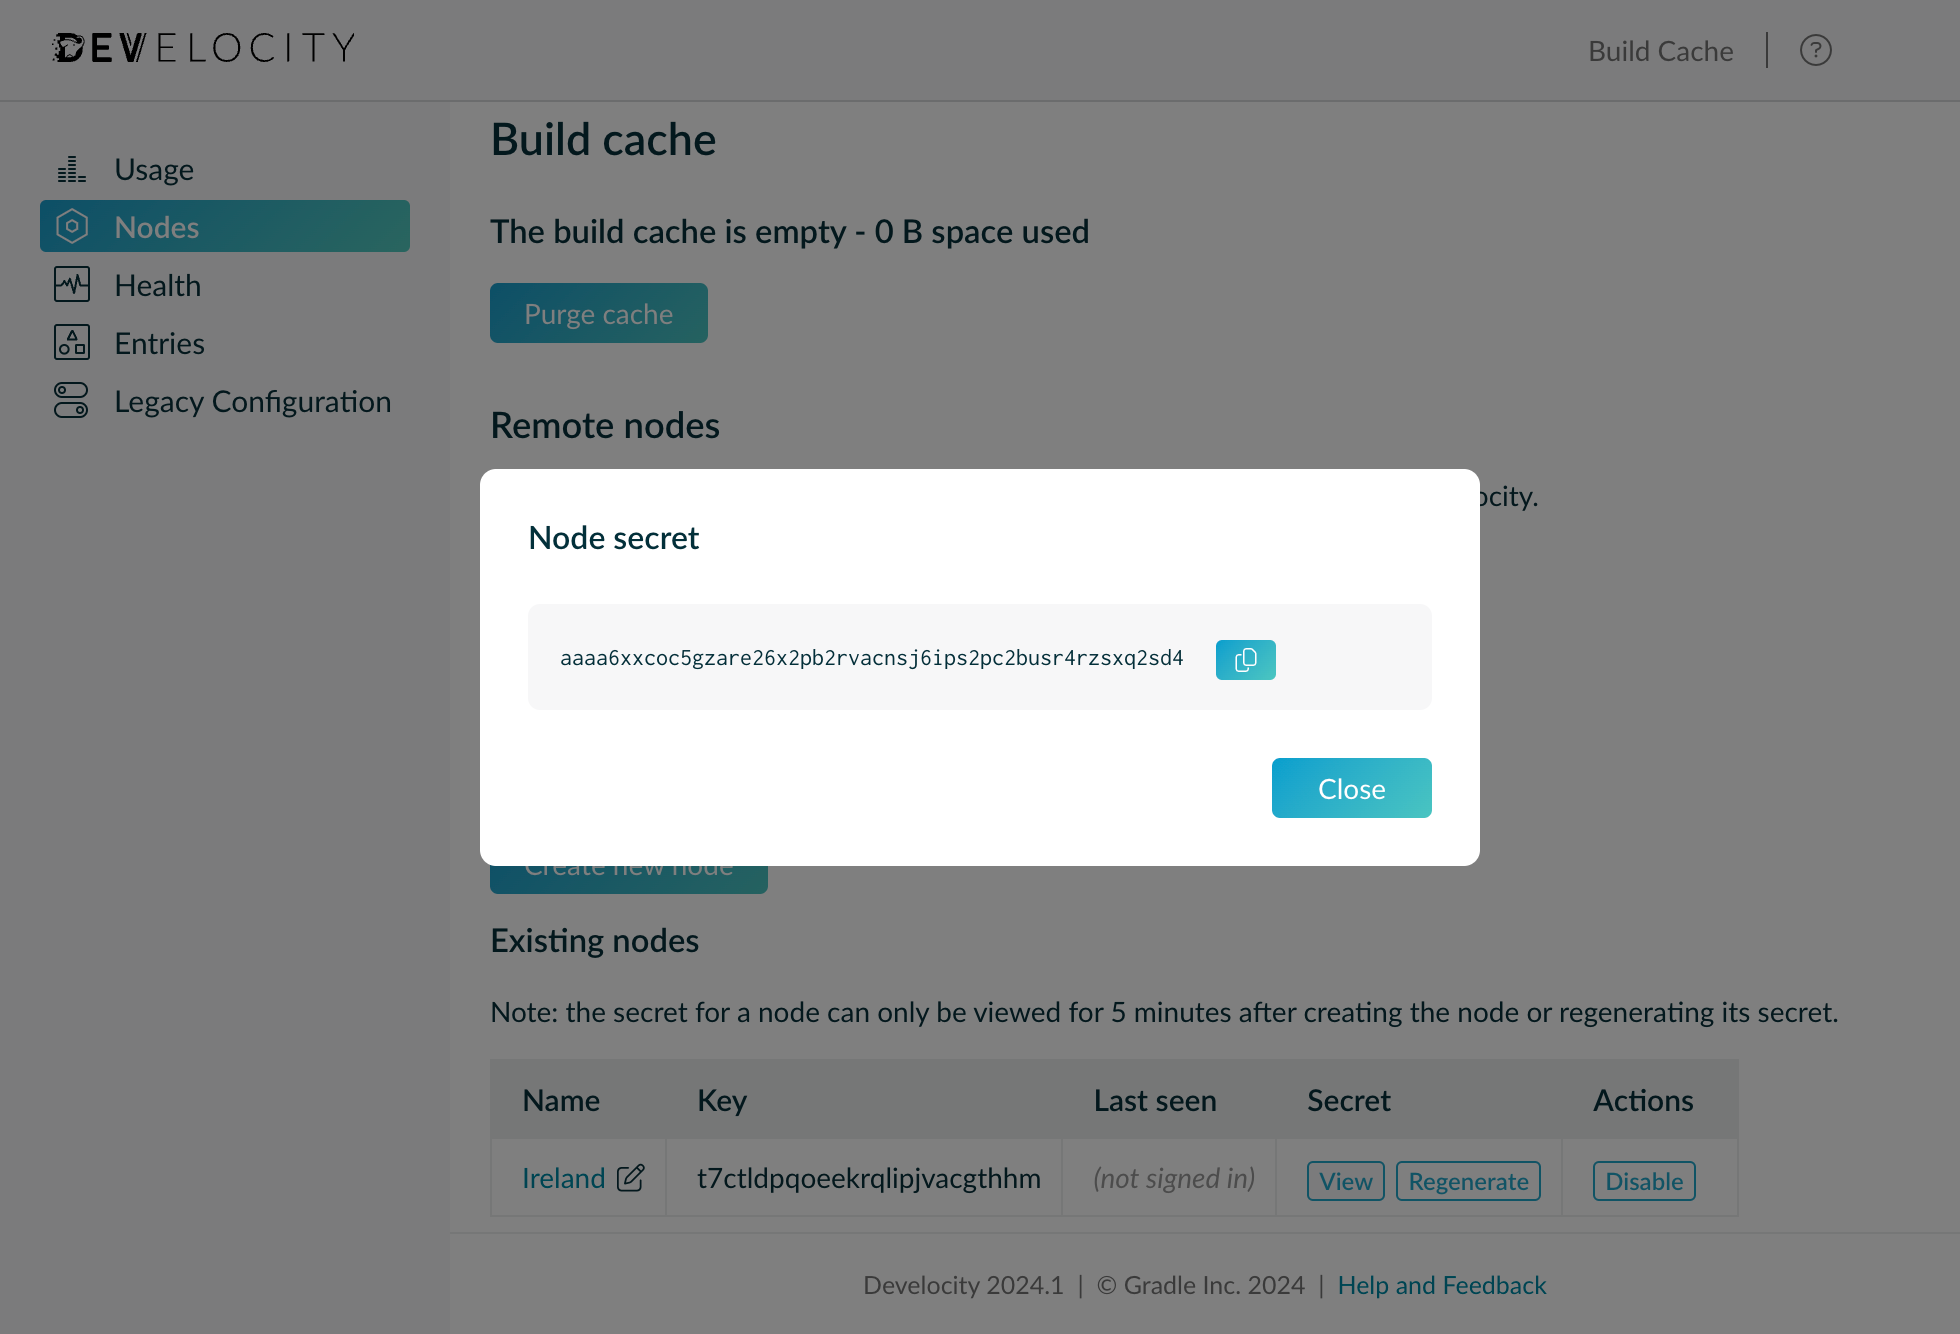Open Help and Feedback
This screenshot has height=1334, width=1960.
pos(1442,1285)
